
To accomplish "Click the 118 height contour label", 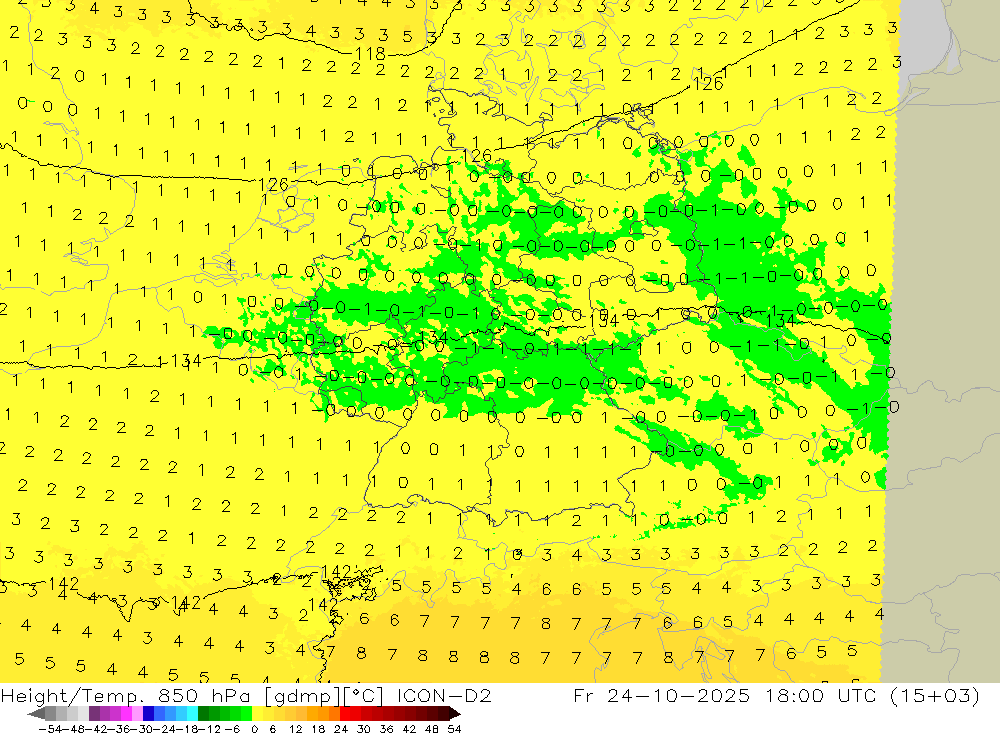I will pos(370,54).
